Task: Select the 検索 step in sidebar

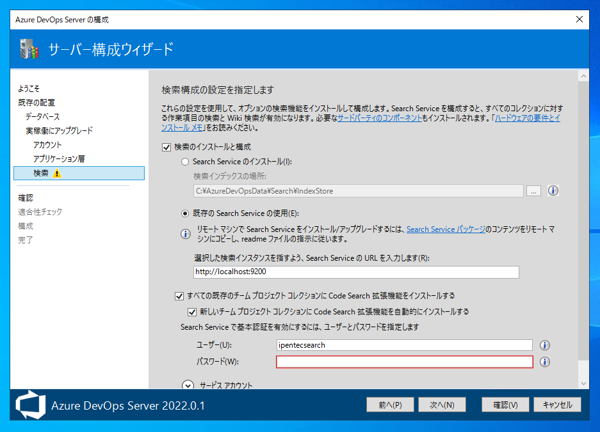Action: (x=79, y=173)
